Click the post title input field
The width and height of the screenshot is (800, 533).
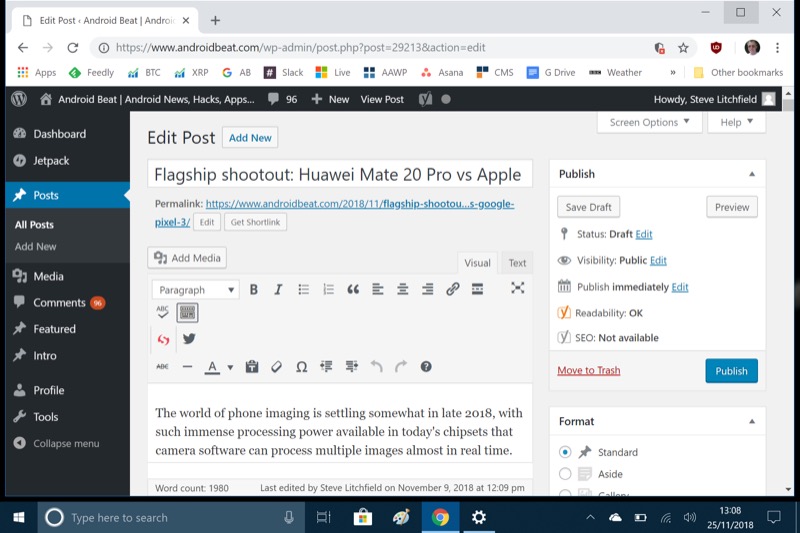[x=340, y=174]
